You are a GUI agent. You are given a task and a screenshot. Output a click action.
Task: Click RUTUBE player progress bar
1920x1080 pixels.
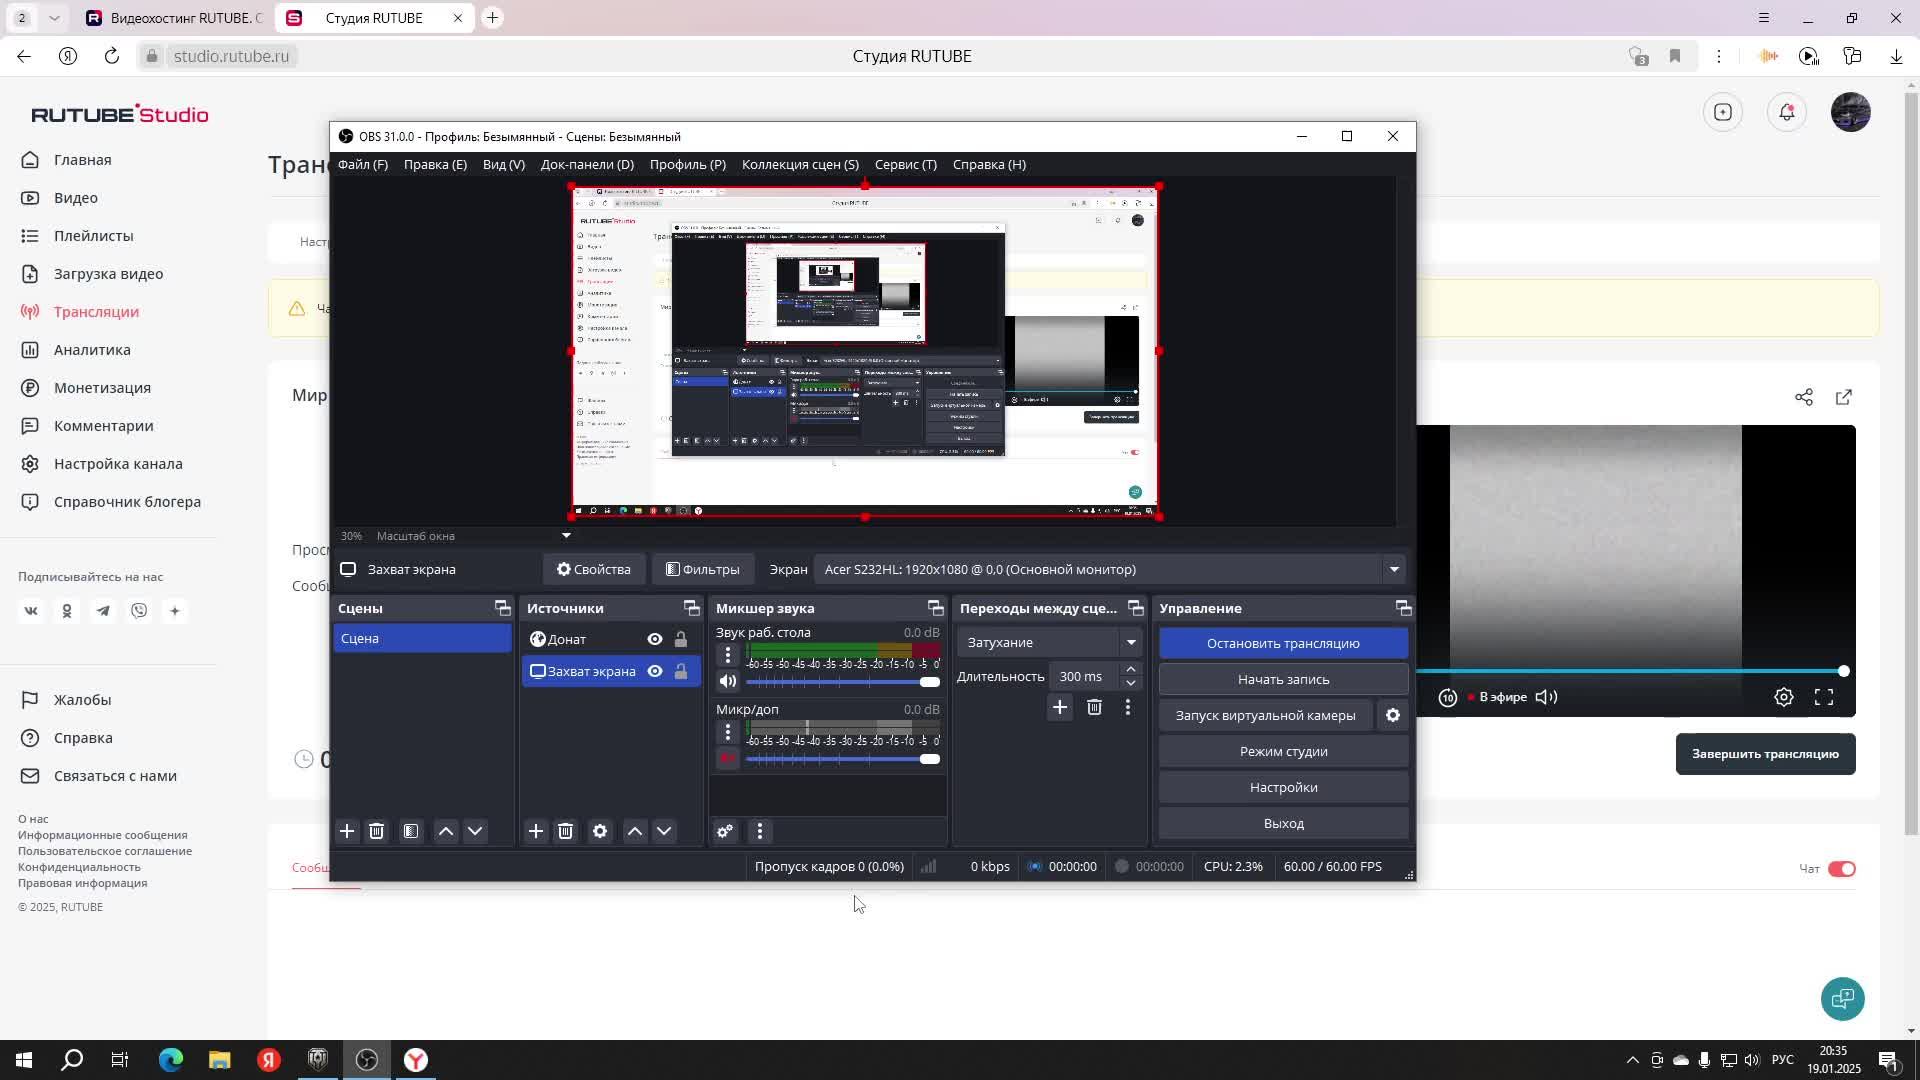(1630, 671)
